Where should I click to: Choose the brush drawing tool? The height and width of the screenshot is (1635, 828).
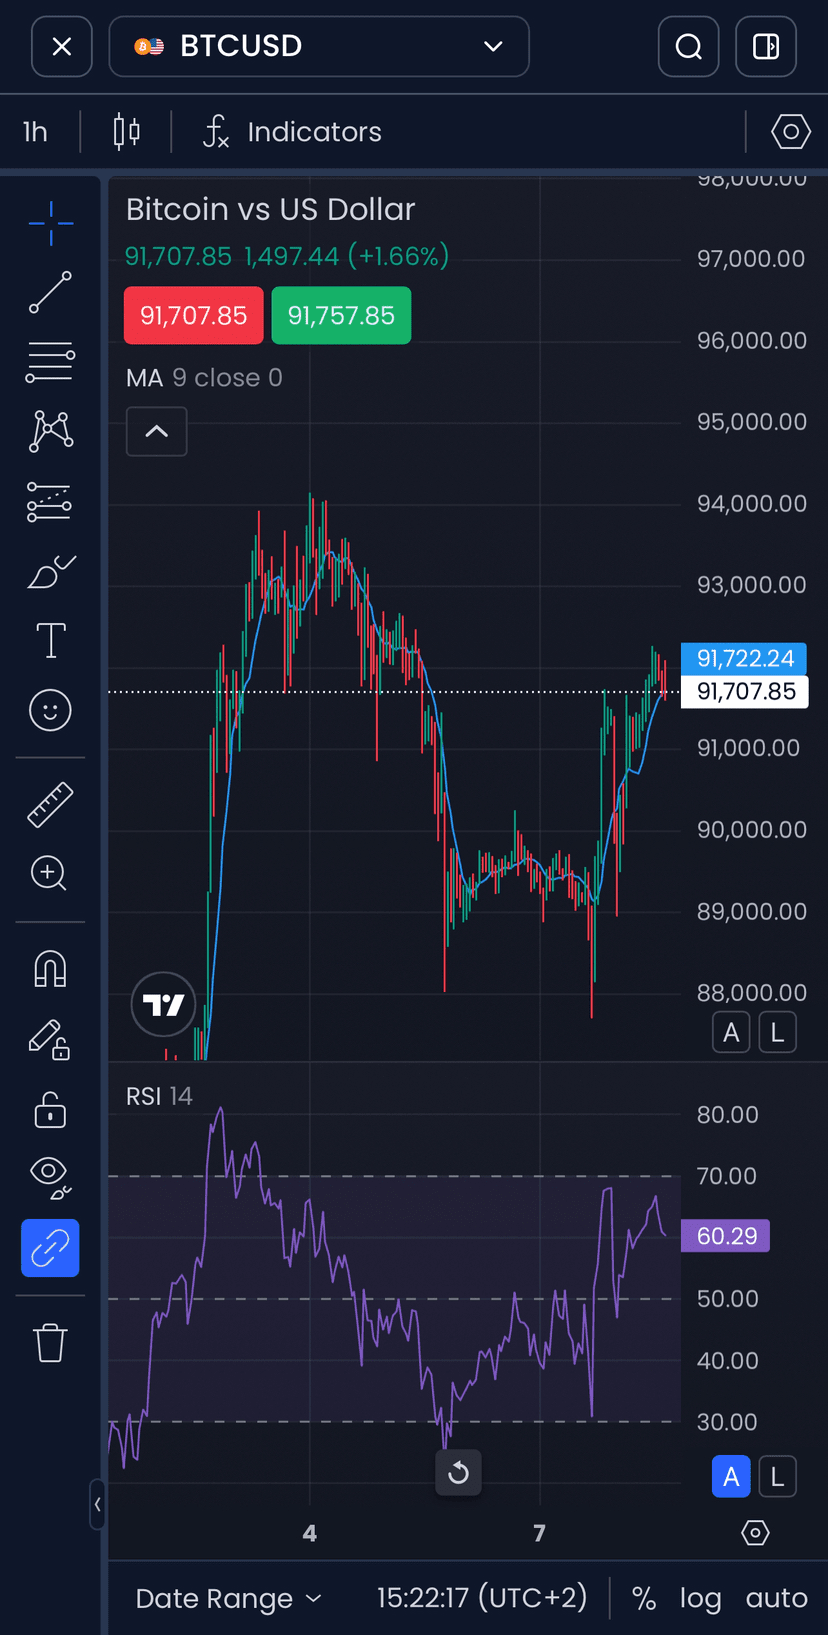coord(50,571)
